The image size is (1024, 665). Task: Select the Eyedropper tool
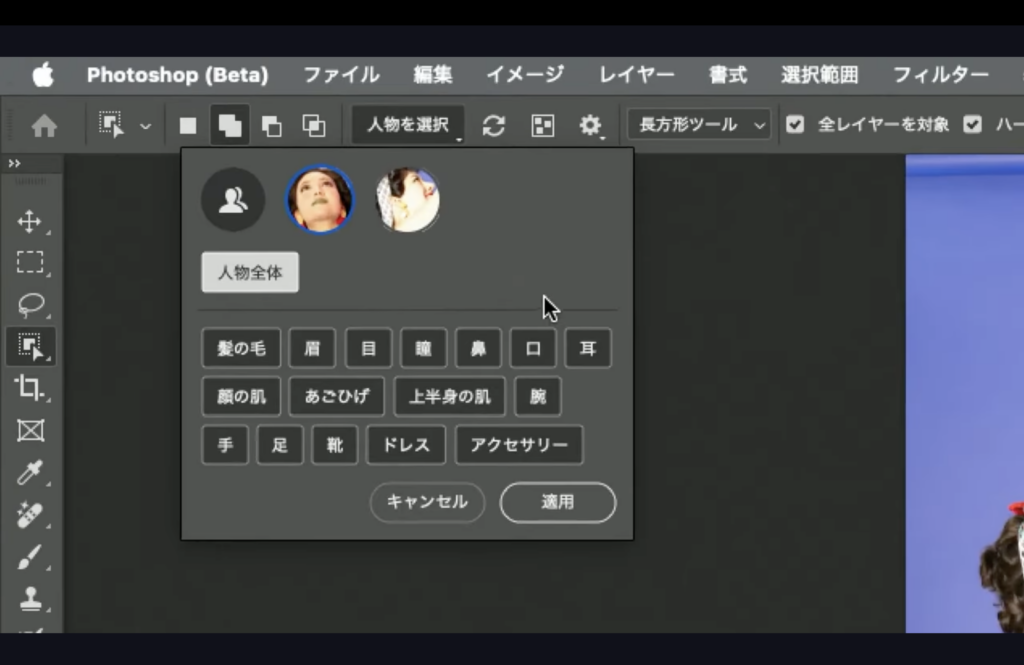click(30, 472)
